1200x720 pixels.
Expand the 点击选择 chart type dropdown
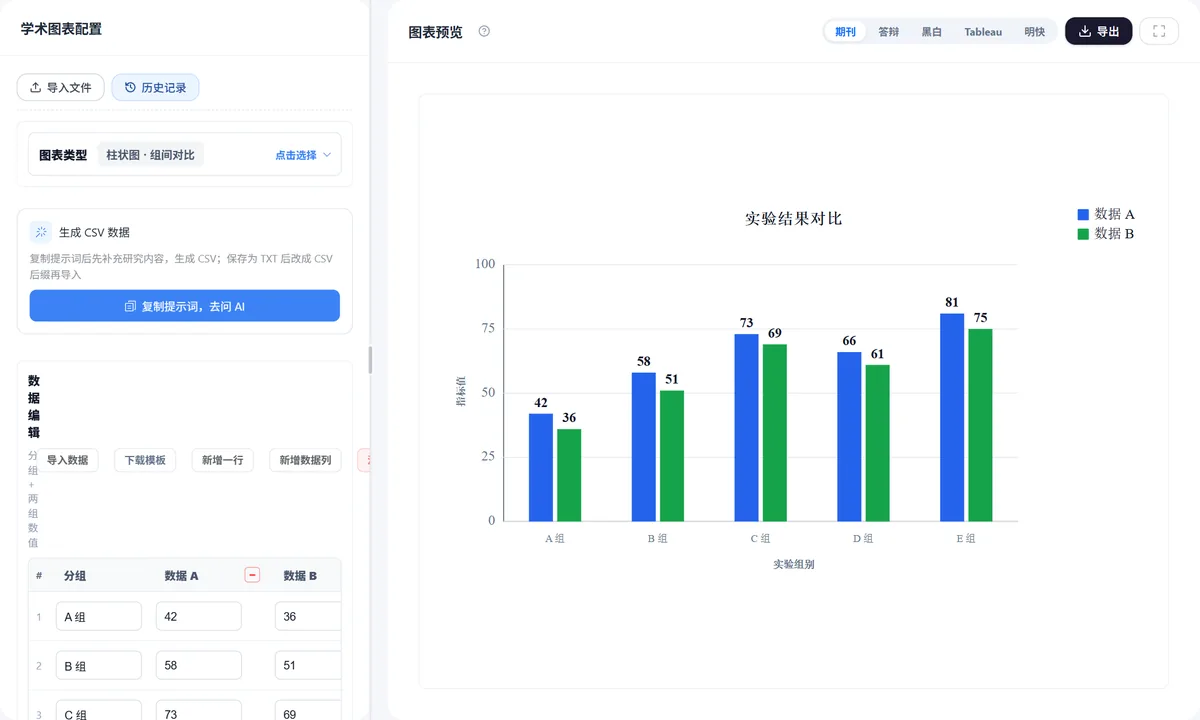point(303,155)
